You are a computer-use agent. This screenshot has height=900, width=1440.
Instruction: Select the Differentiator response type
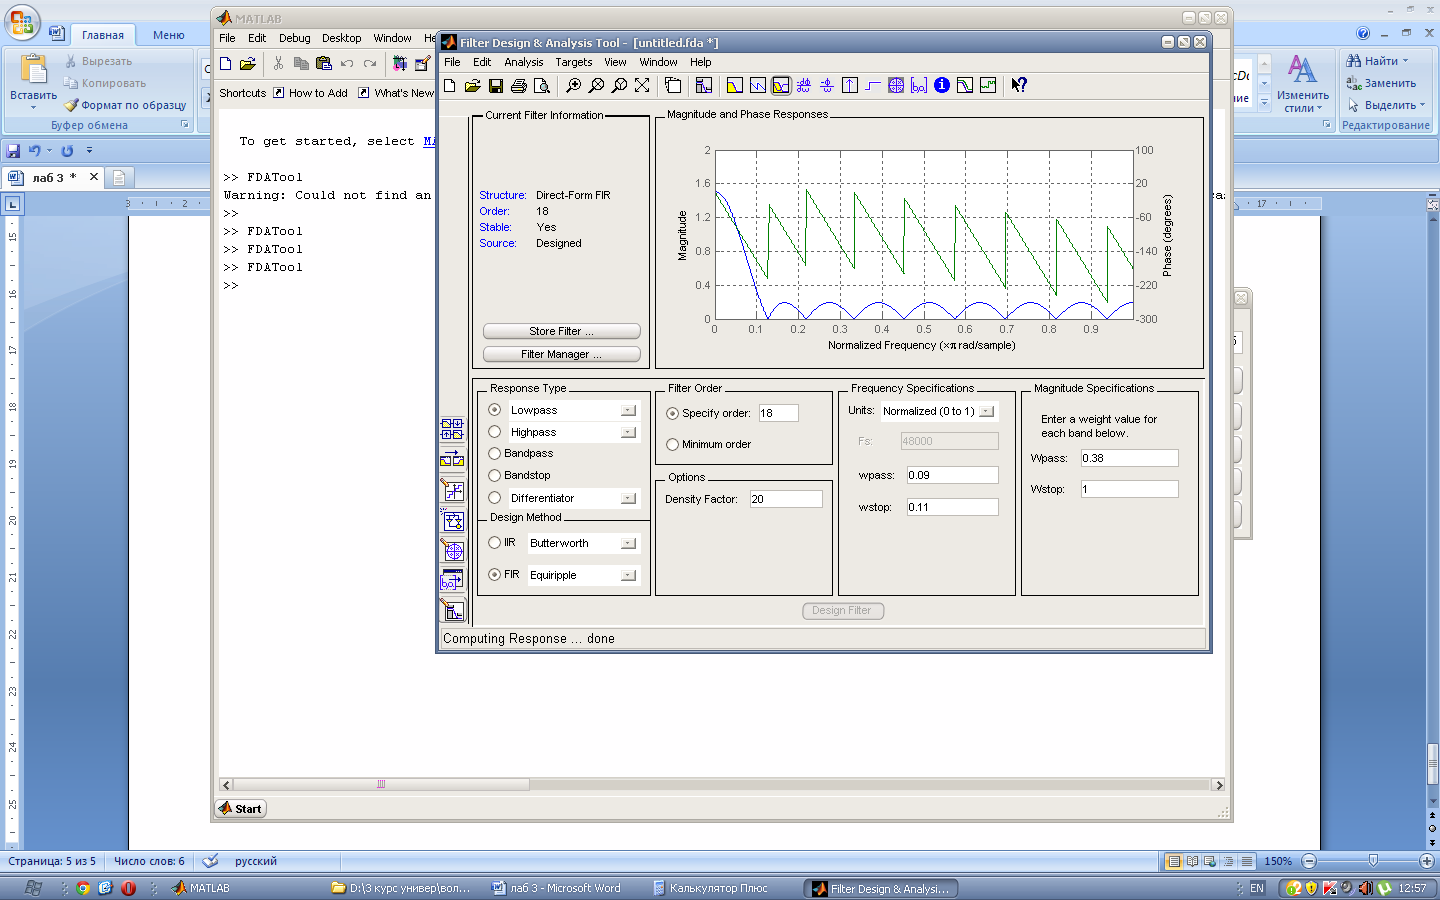(x=495, y=498)
